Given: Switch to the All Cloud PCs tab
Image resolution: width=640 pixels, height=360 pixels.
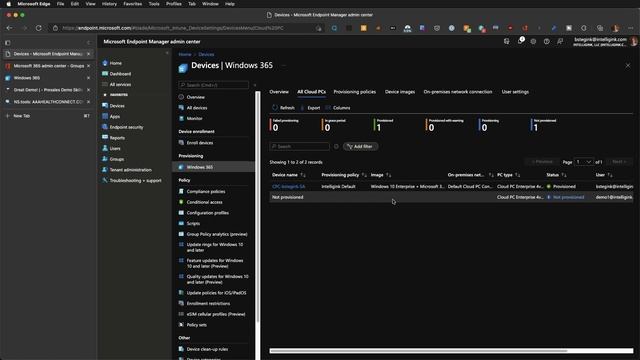Looking at the screenshot, I should tap(311, 92).
